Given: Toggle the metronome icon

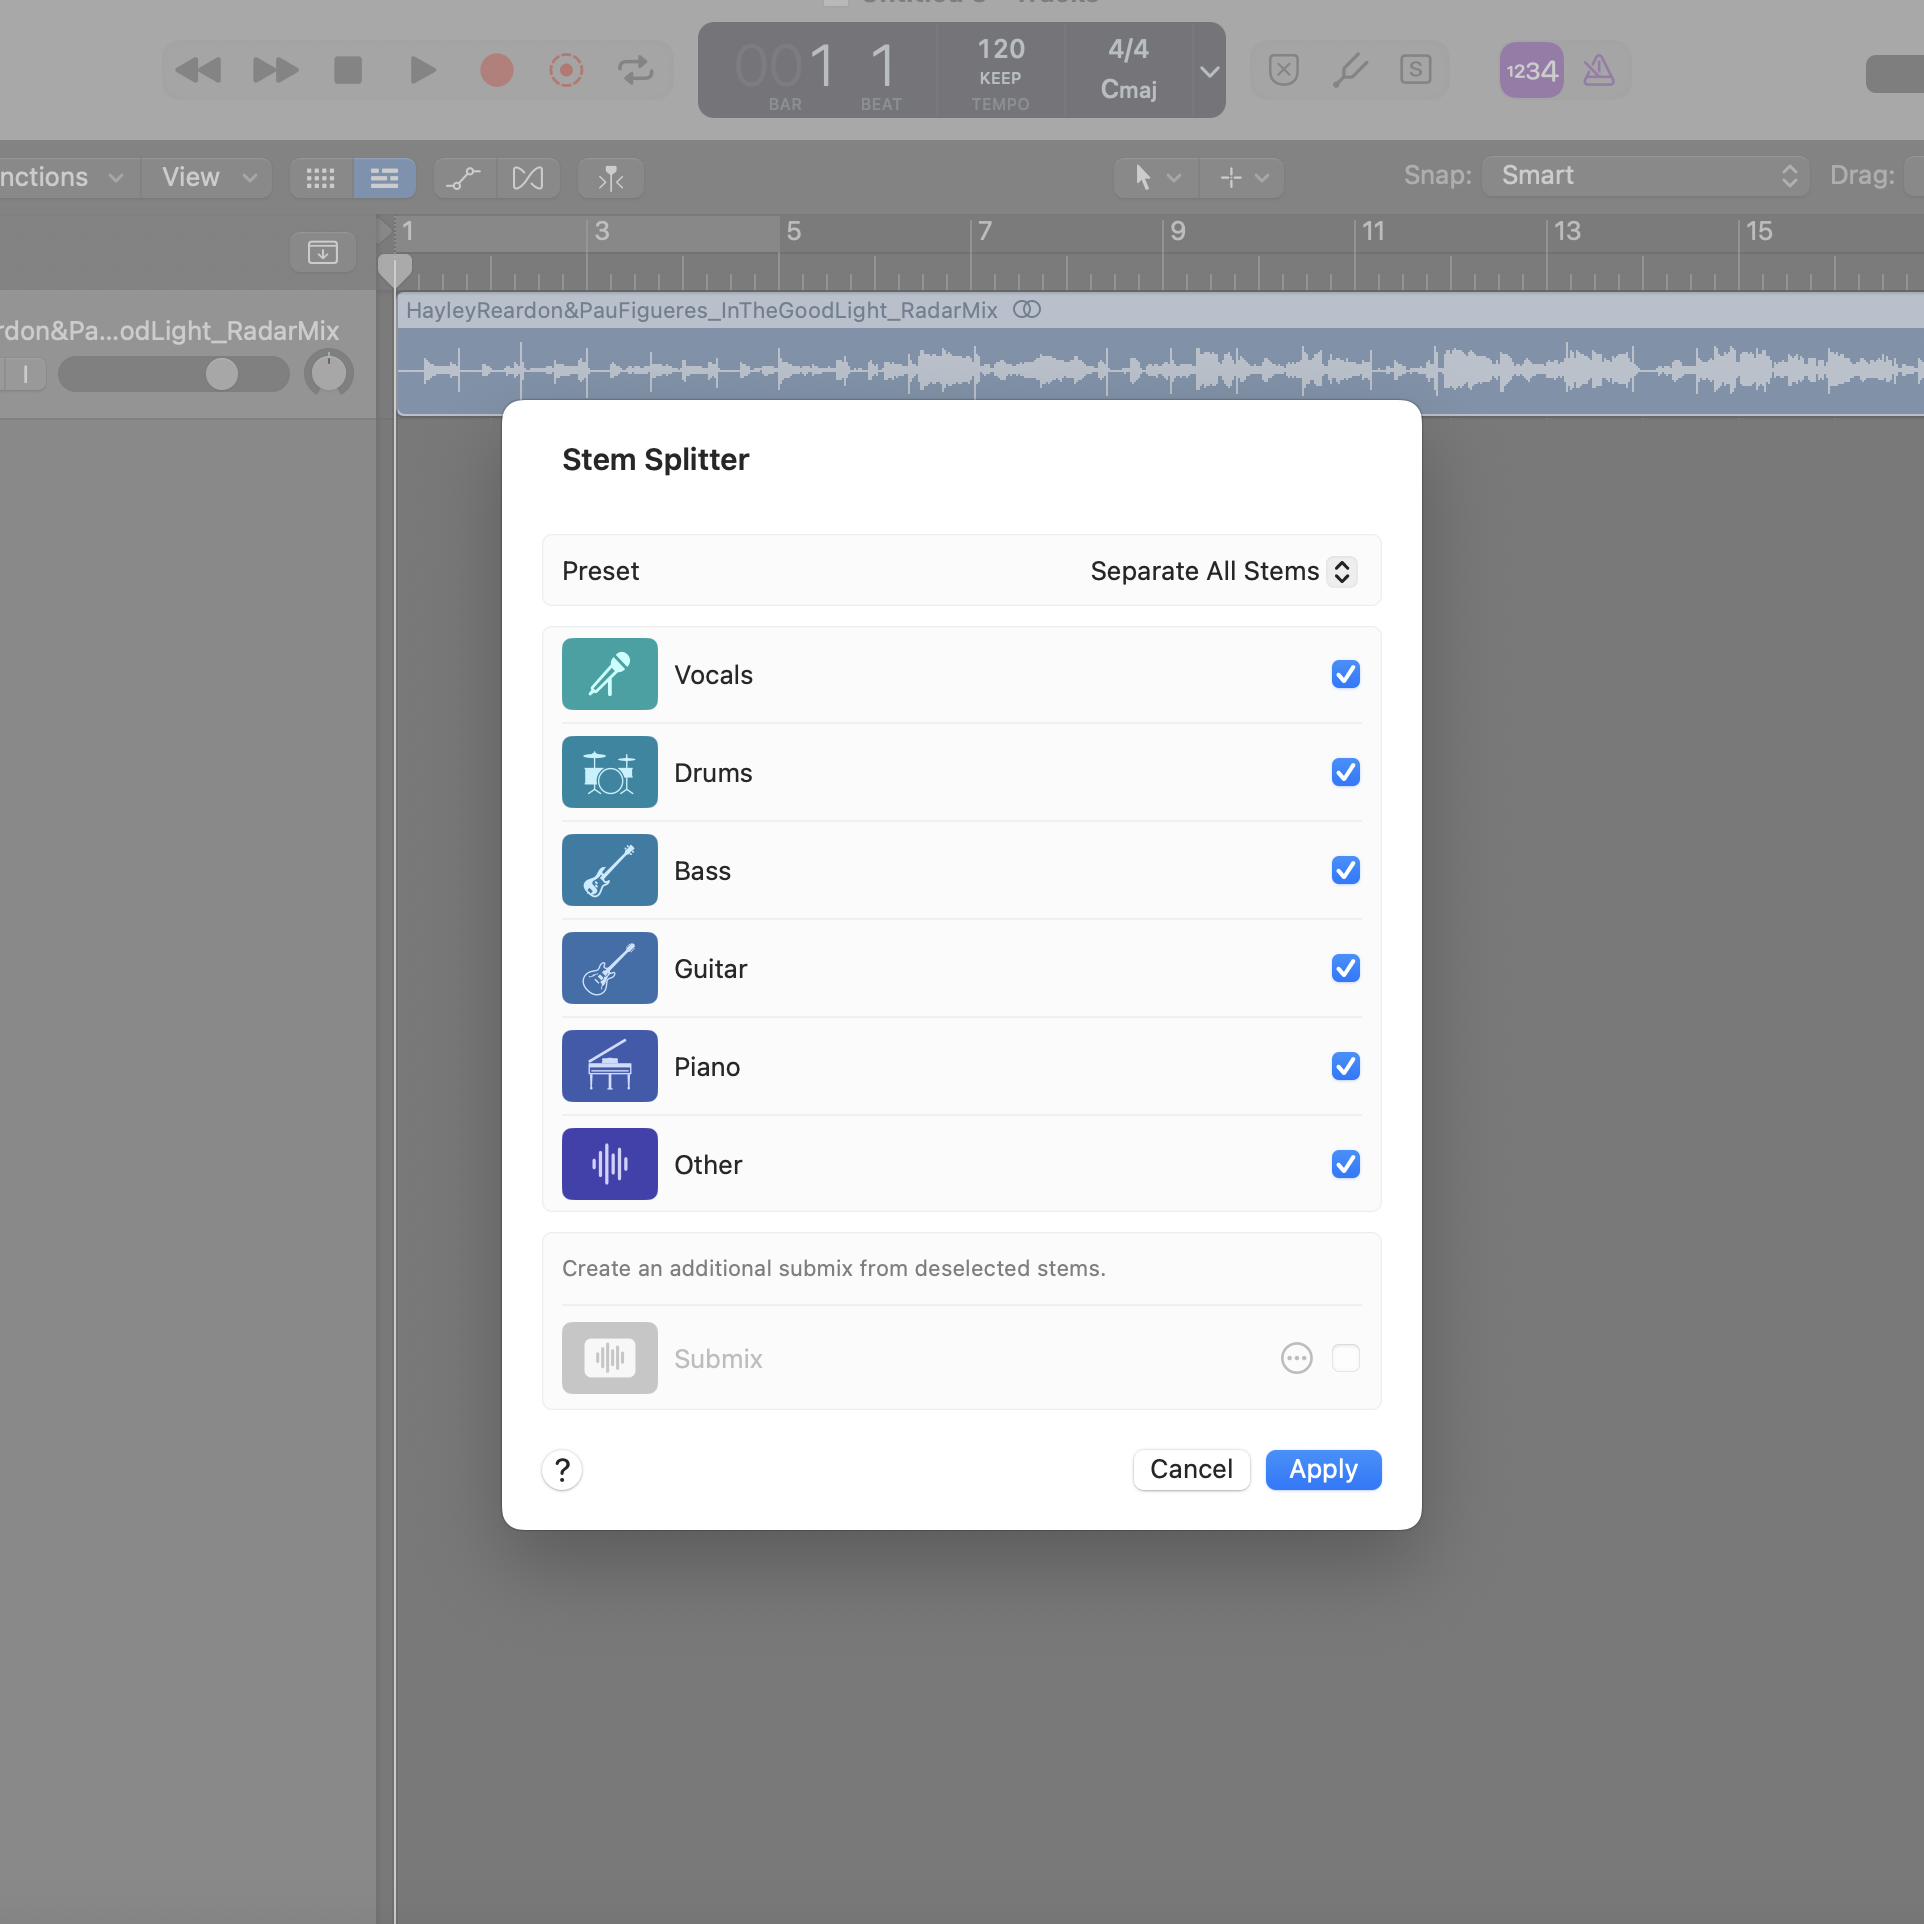Looking at the screenshot, I should click(1598, 70).
